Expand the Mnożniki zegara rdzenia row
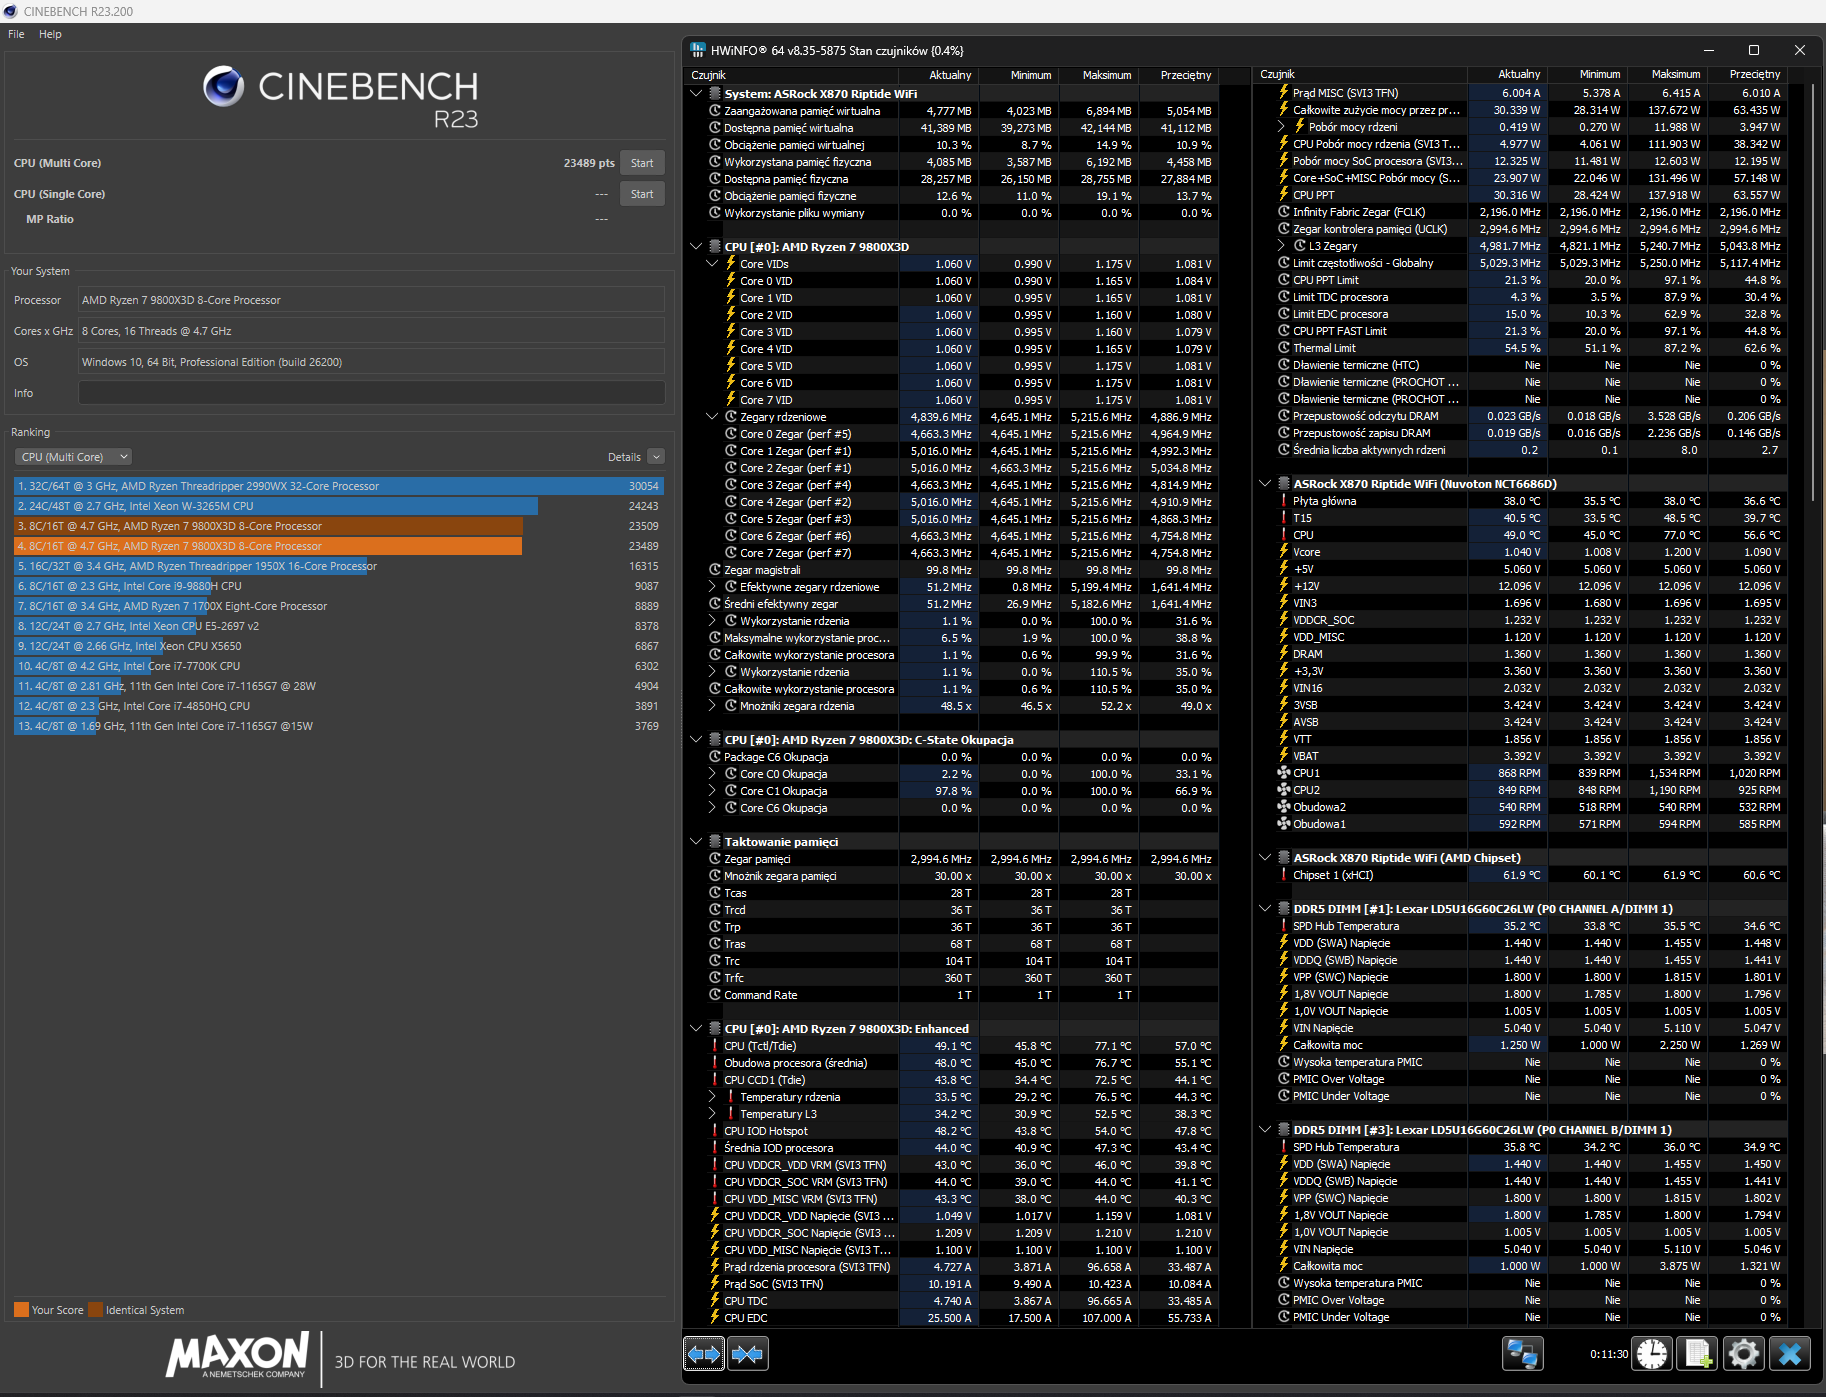This screenshot has height=1397, width=1826. [x=712, y=706]
